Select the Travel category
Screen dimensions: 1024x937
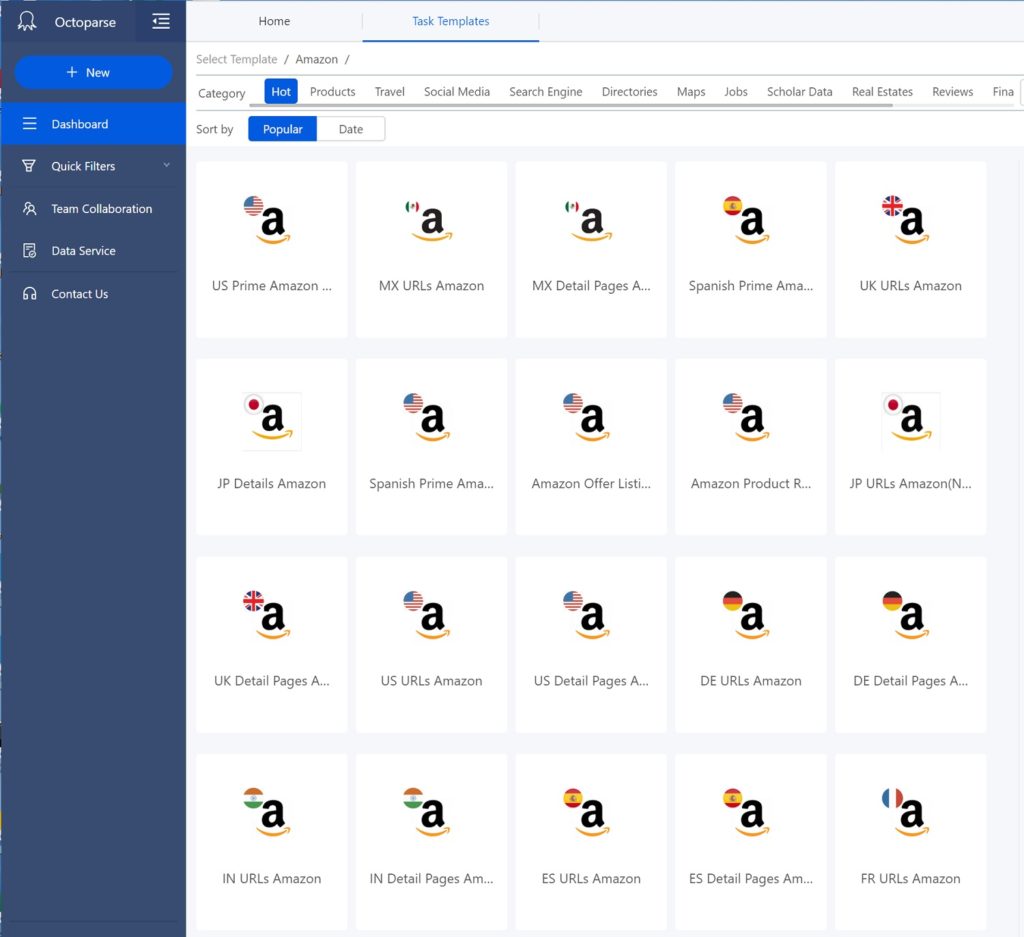[390, 91]
